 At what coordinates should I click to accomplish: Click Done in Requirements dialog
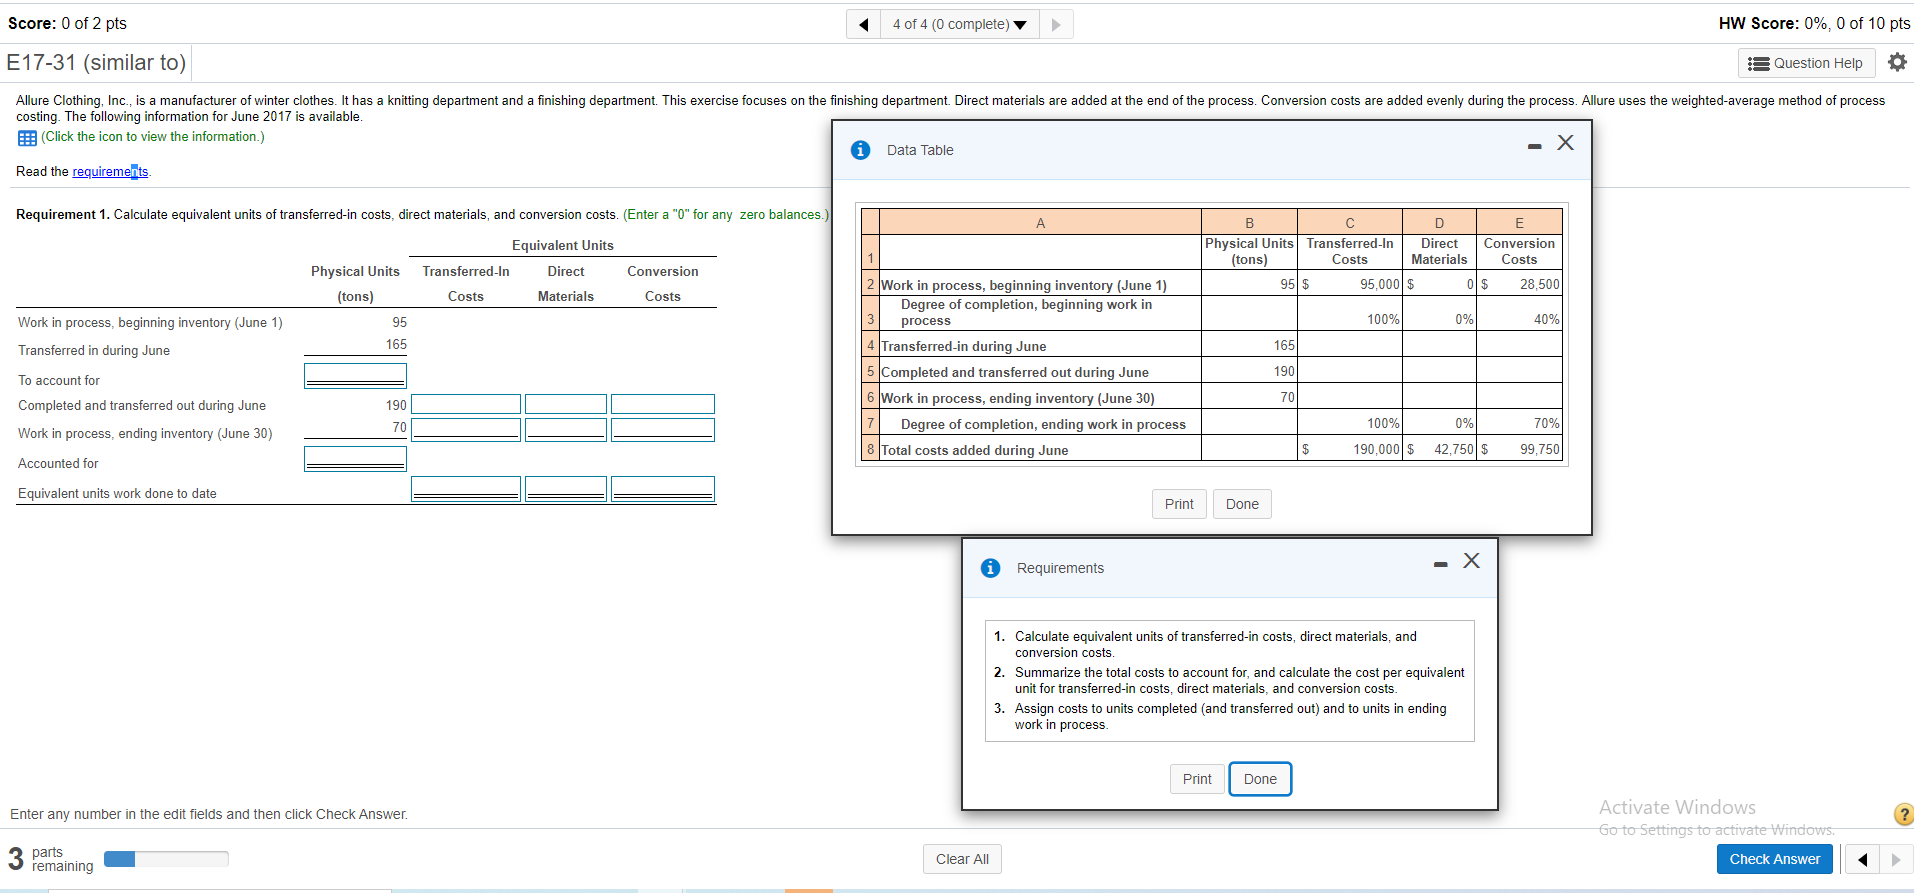point(1260,779)
